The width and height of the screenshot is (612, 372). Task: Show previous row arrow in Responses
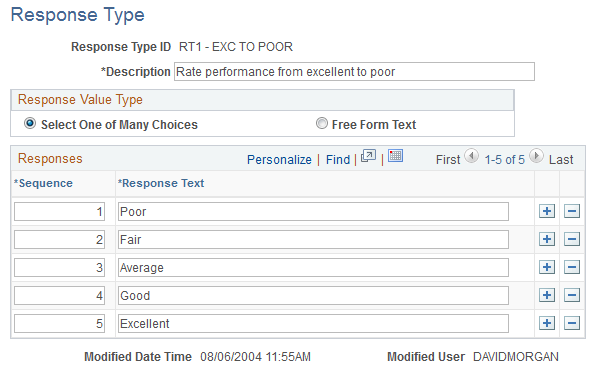pyautogui.click(x=471, y=156)
